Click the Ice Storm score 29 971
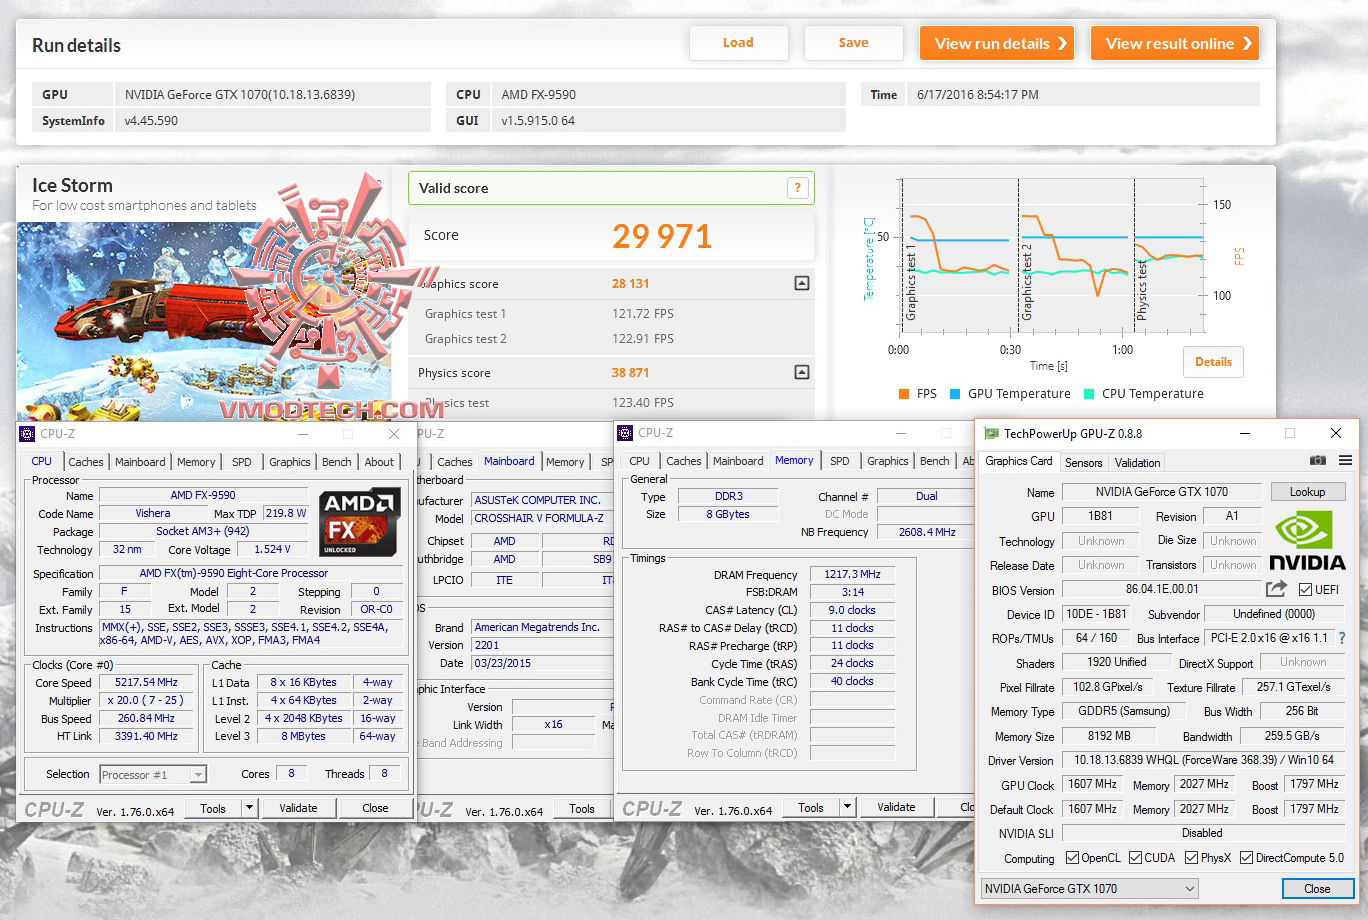This screenshot has width=1368, height=920. coord(662,236)
